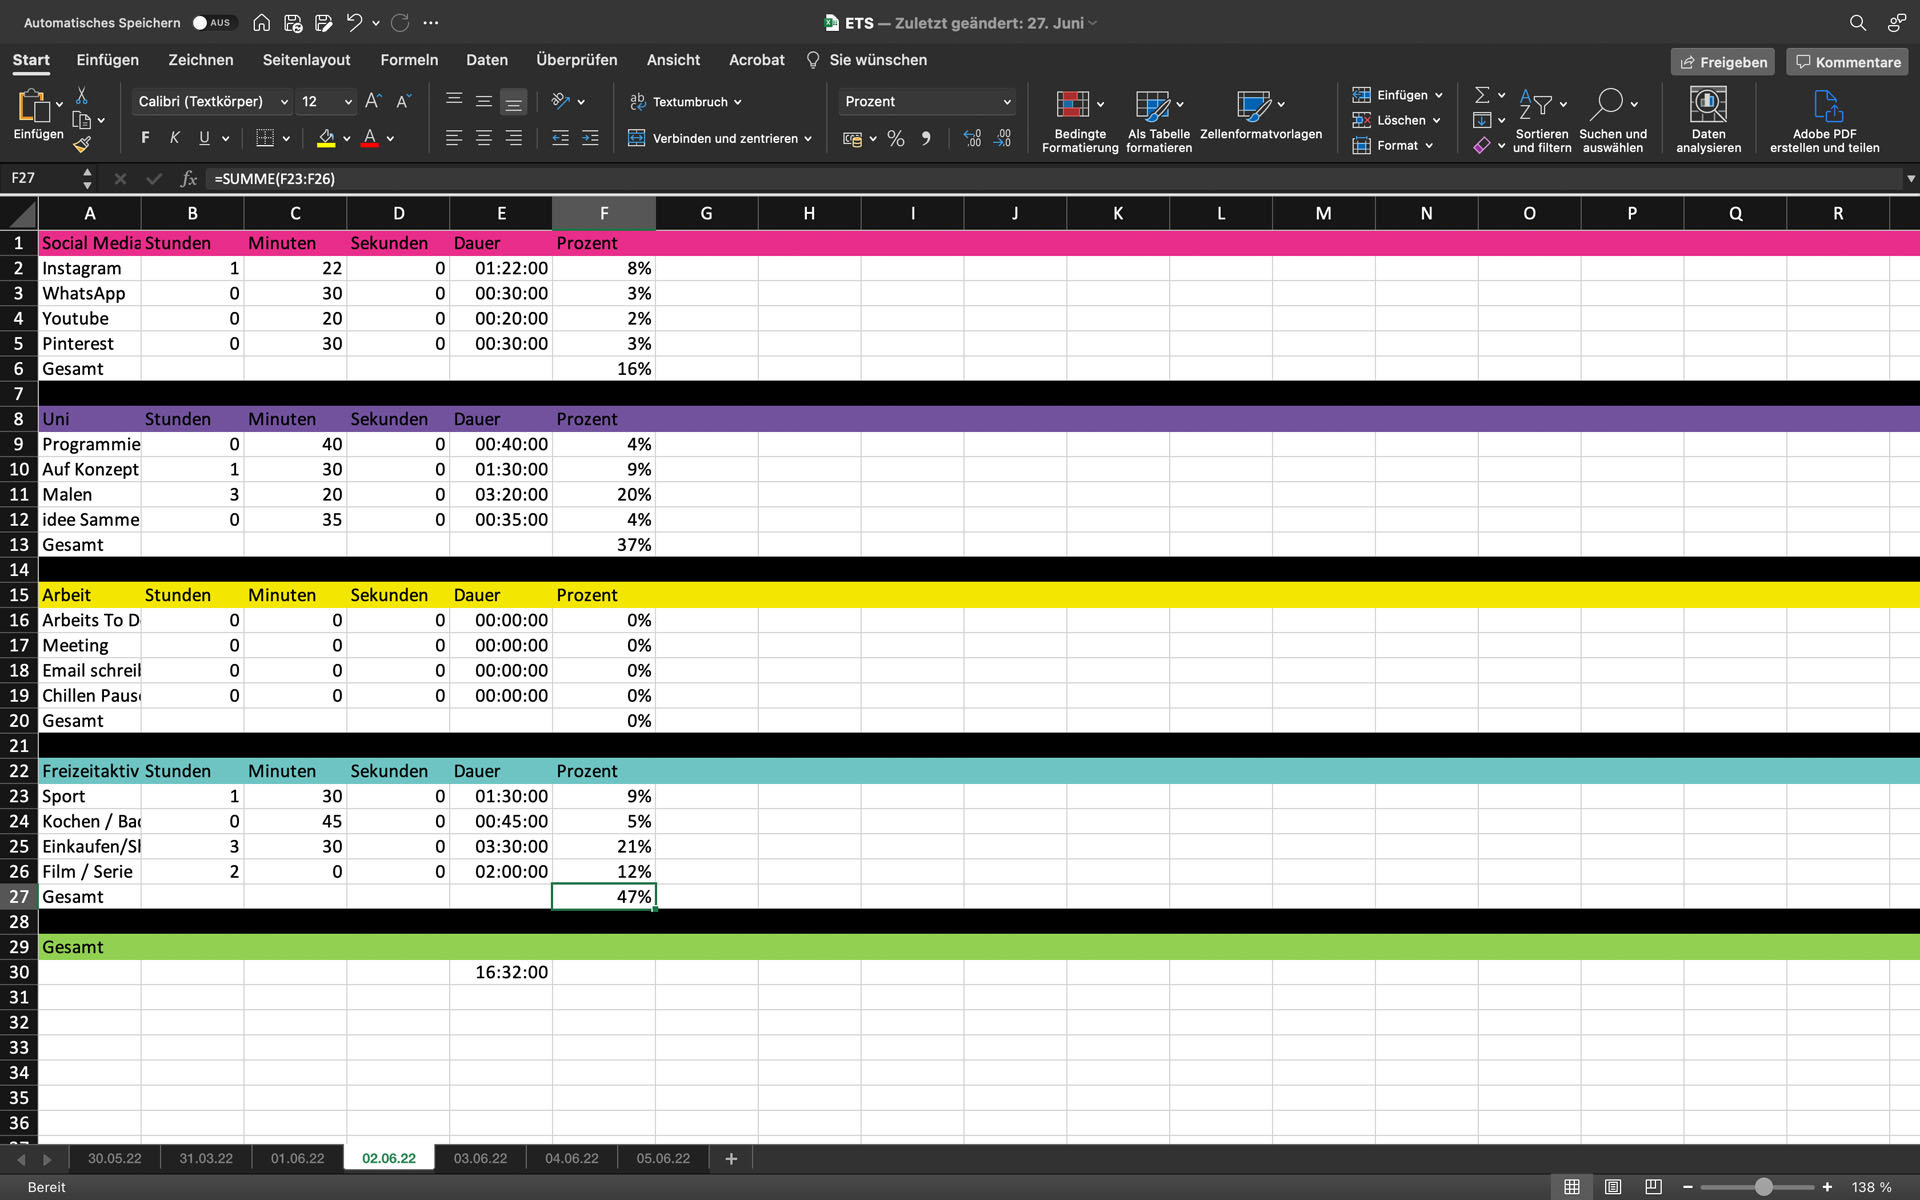Increase indent of cell
Image resolution: width=1920 pixels, height=1200 pixels.
(590, 138)
